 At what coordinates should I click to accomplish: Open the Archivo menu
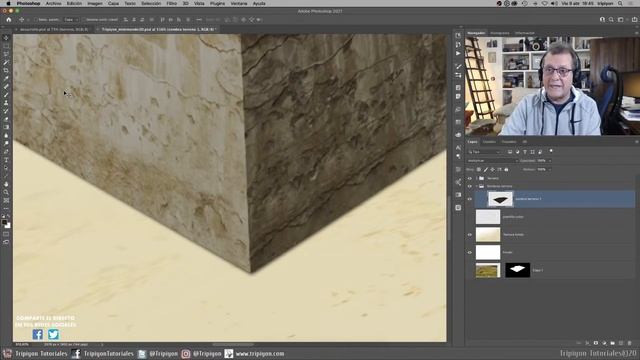[53, 3]
